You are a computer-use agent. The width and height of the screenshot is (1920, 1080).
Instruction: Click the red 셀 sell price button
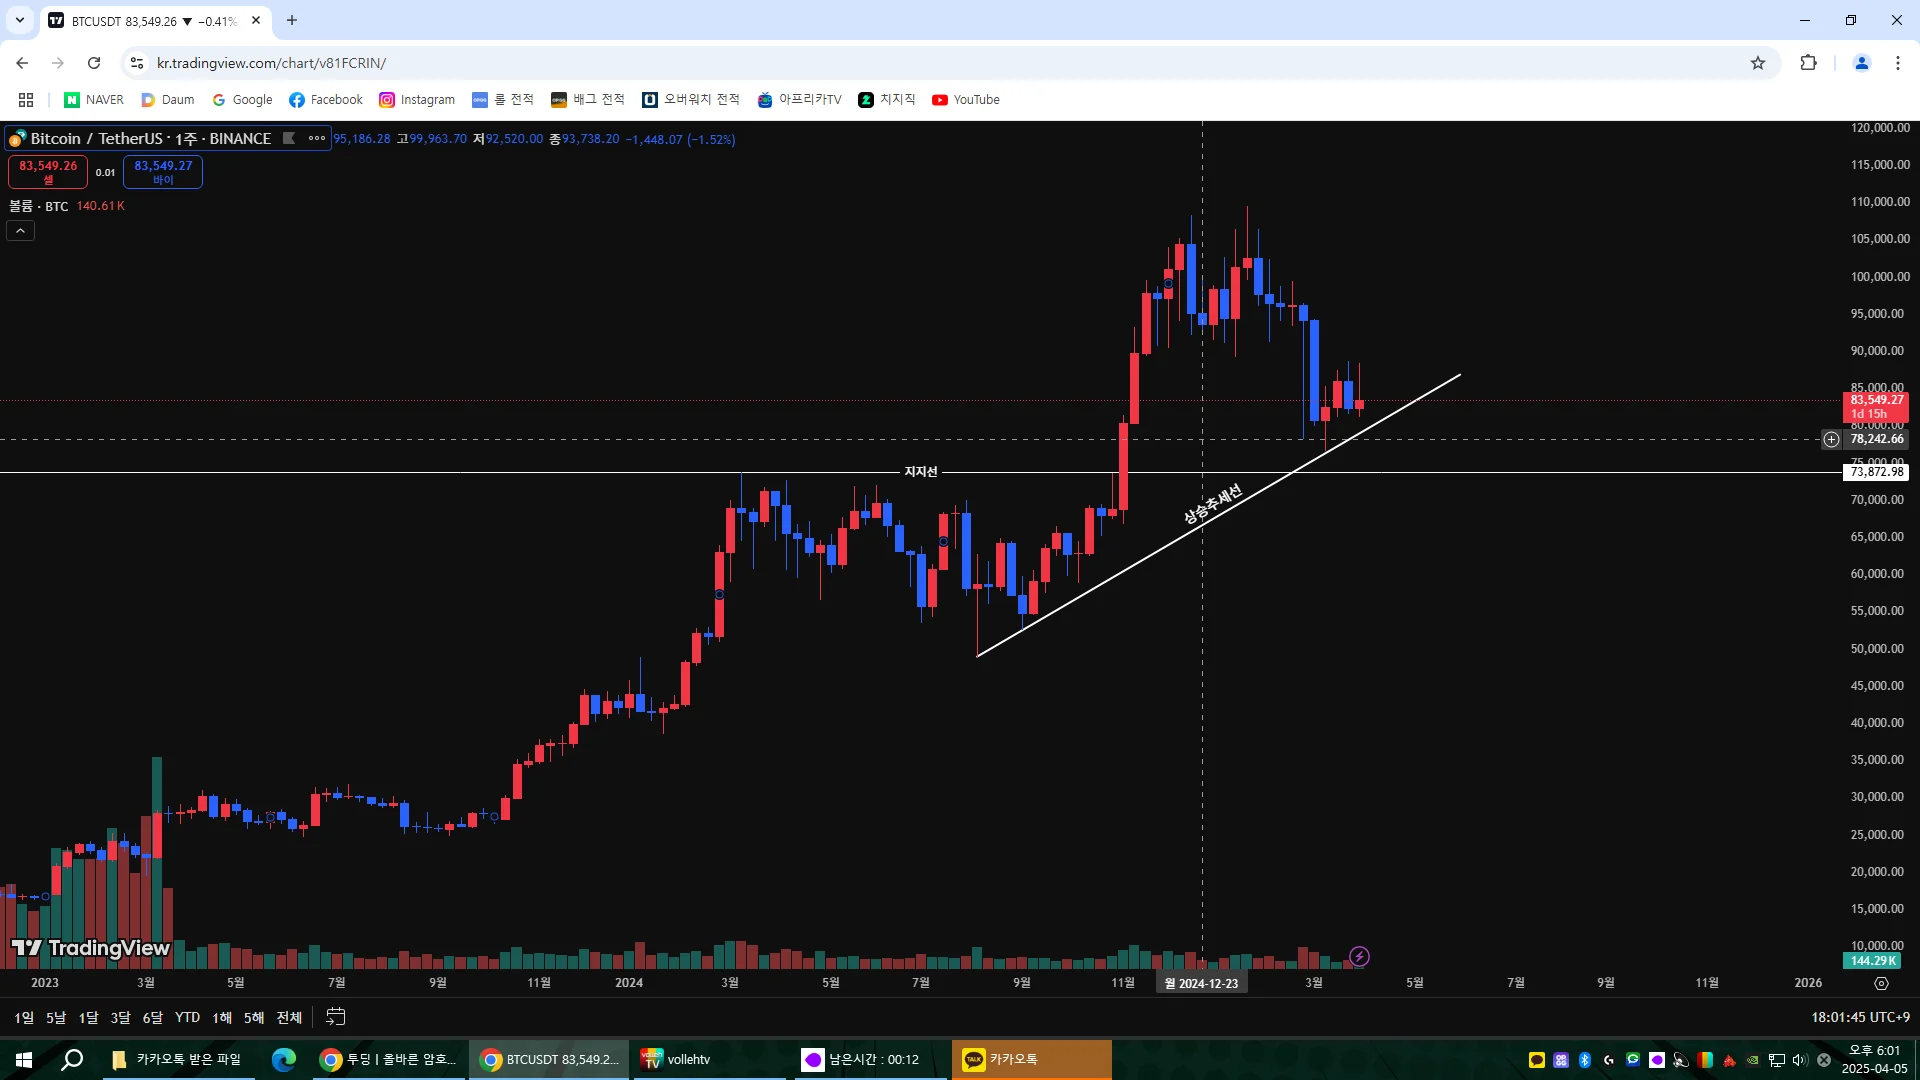48,172
